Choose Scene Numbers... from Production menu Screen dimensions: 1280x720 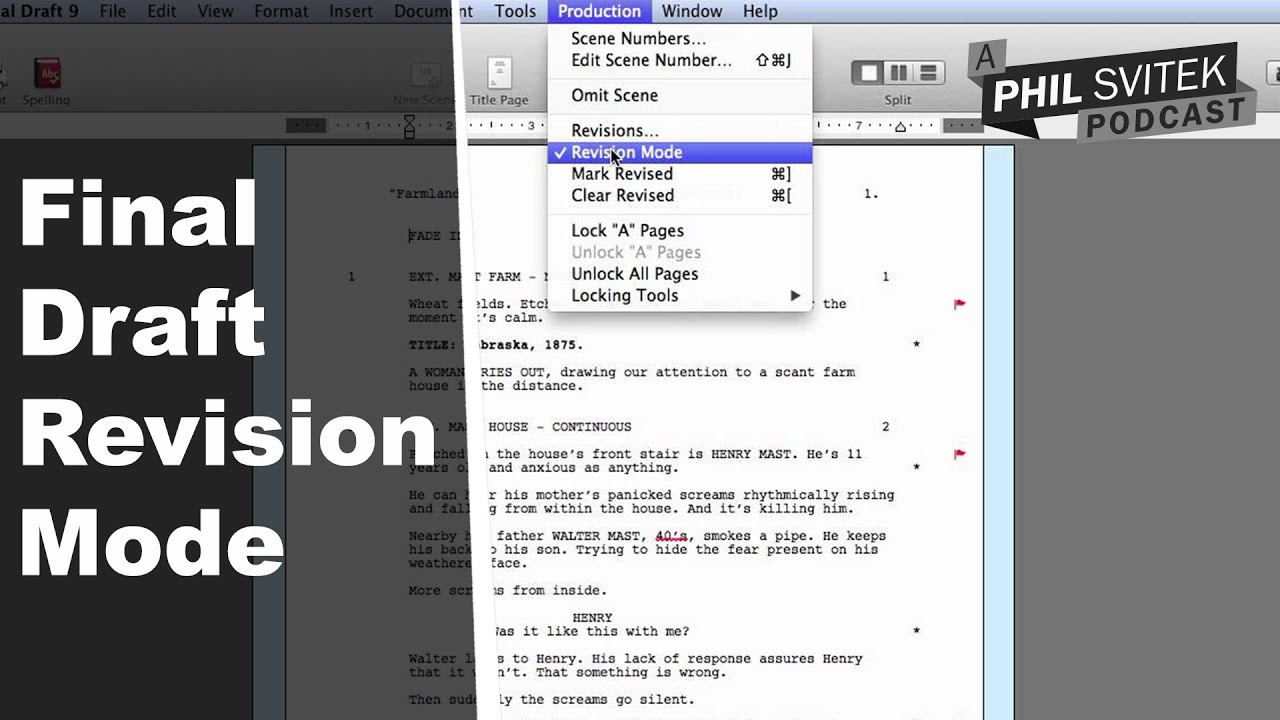click(x=680, y=39)
